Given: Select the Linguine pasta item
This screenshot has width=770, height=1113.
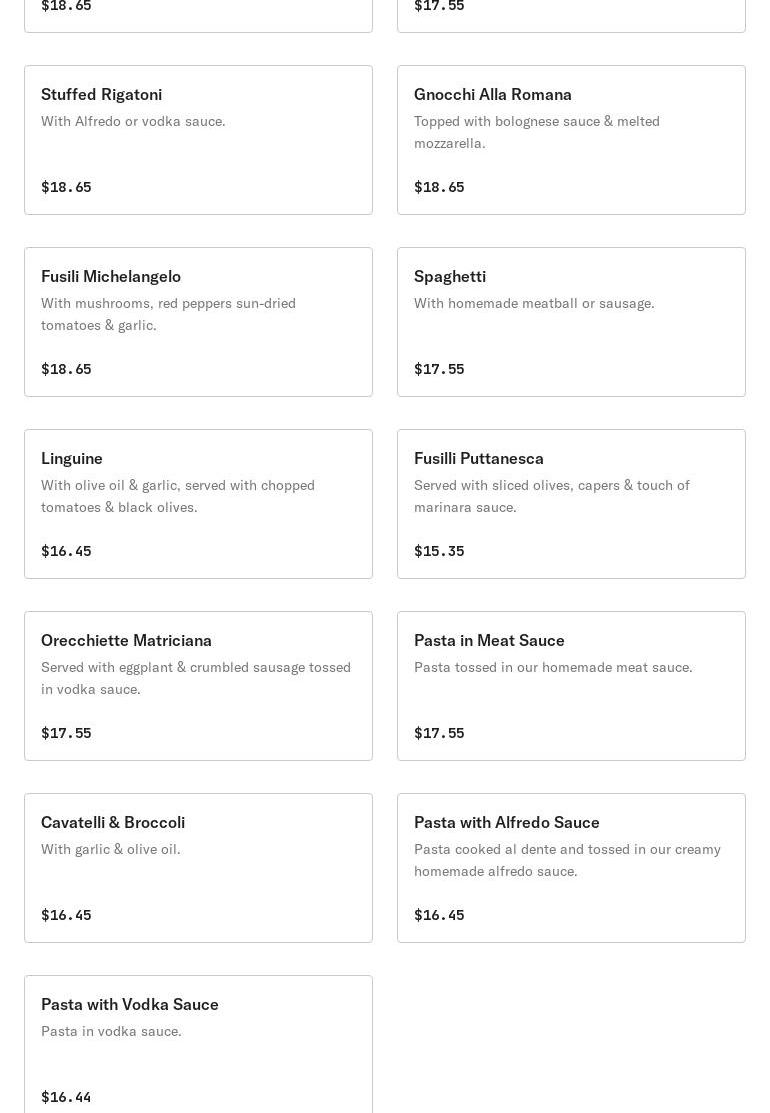Looking at the screenshot, I should [x=198, y=504].
